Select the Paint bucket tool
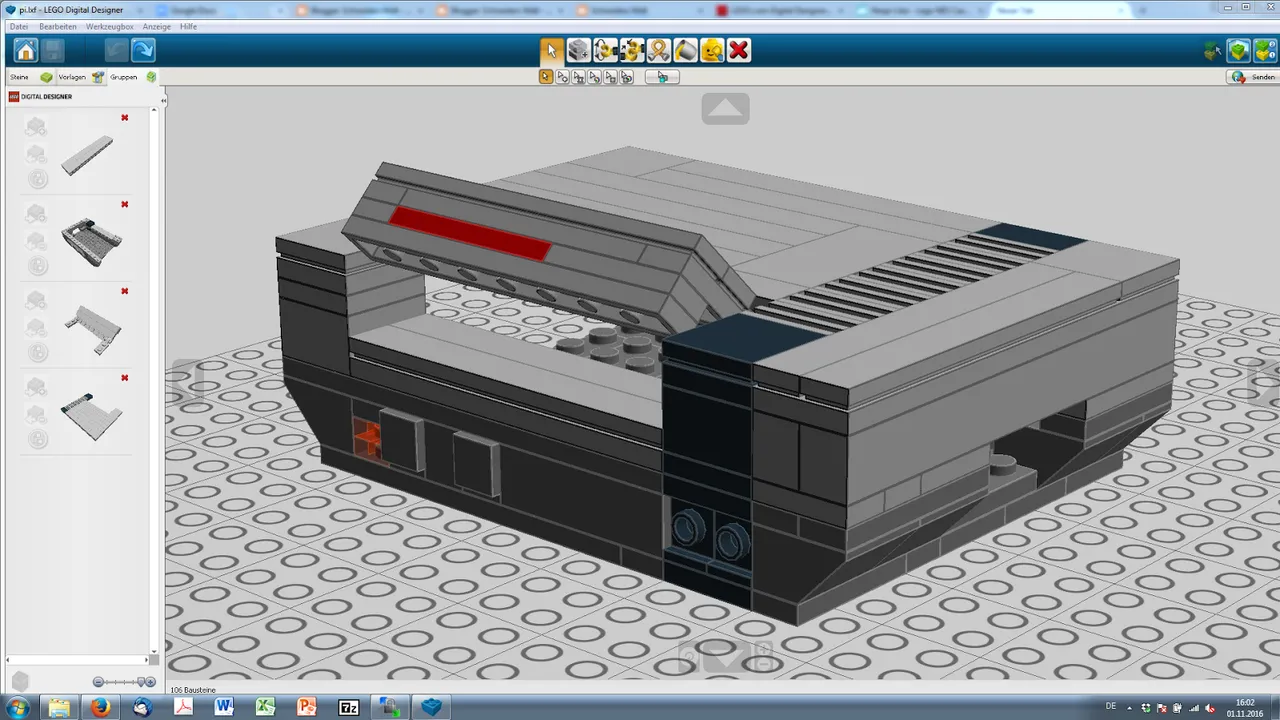 (685, 50)
